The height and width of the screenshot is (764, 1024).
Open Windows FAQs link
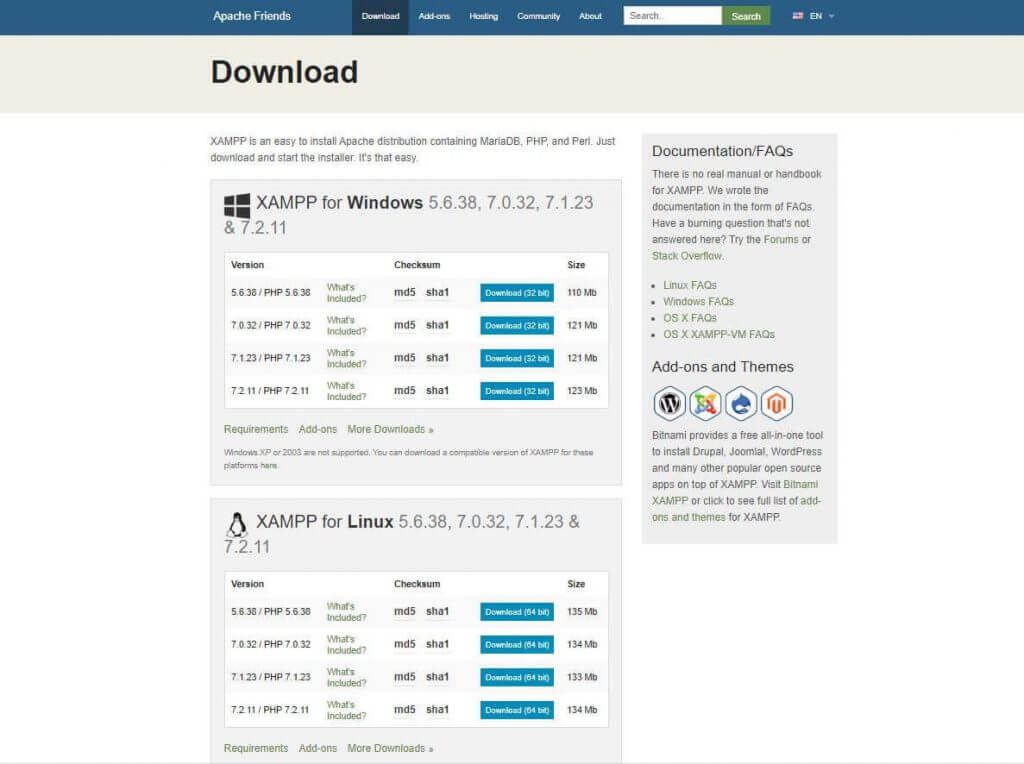(x=698, y=302)
